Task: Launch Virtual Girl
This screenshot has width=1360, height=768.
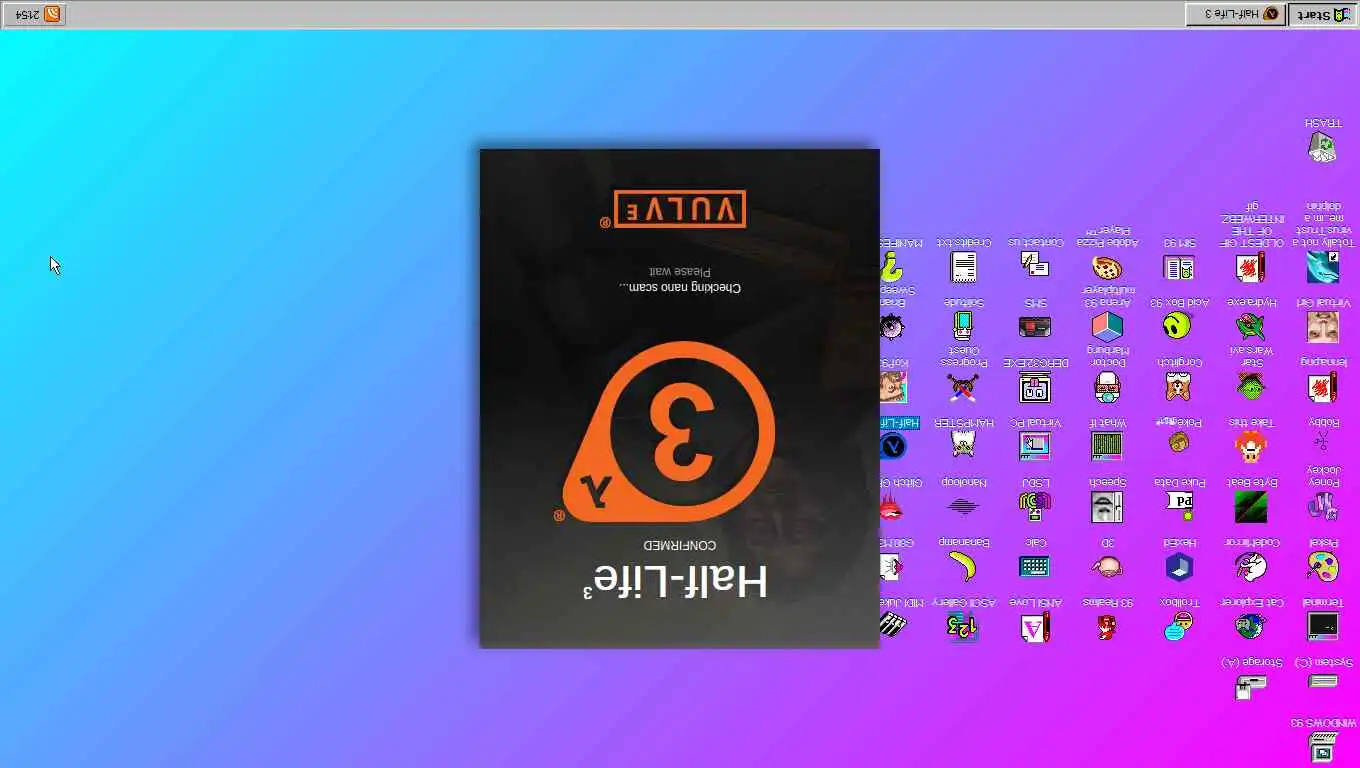Action: 1322,326
